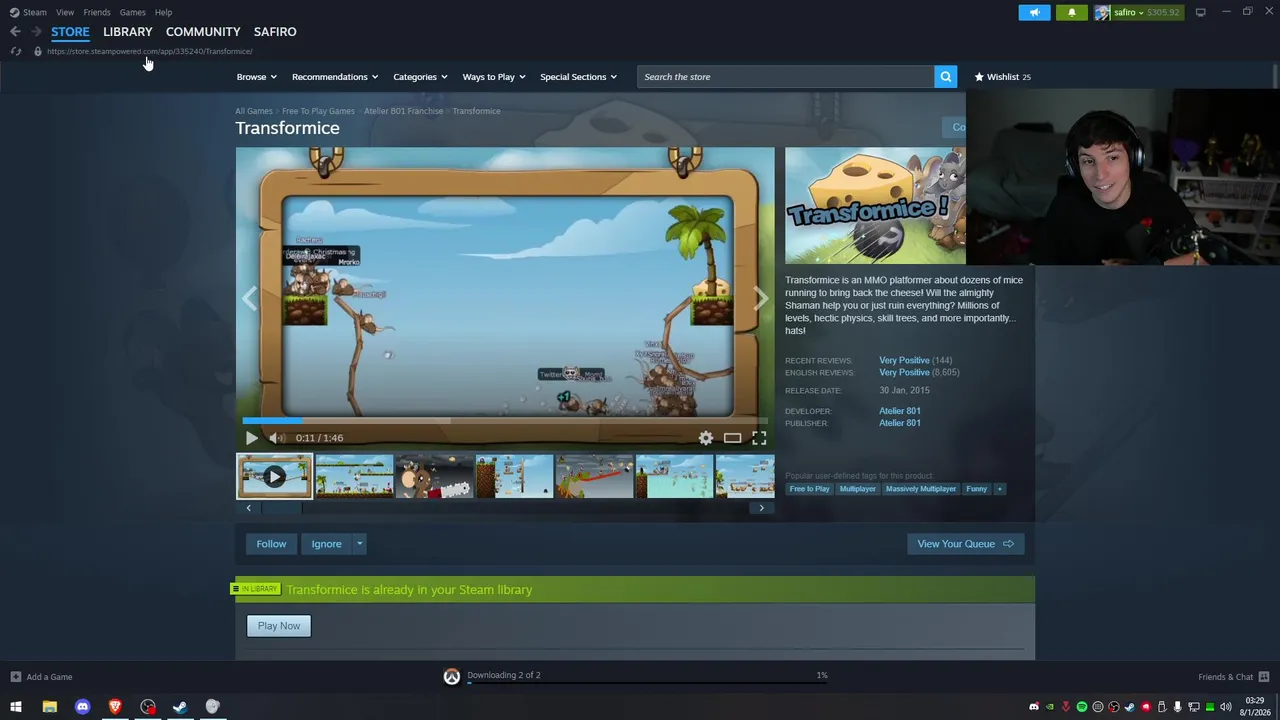Screen dimensions: 1280x720
Task: Click the Funny tag
Action: (x=976, y=489)
